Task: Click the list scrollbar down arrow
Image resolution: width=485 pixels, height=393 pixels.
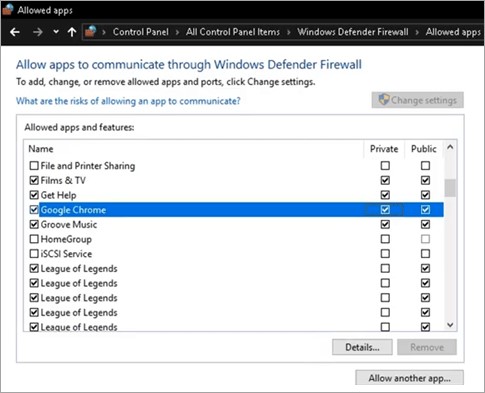Action: point(450,325)
